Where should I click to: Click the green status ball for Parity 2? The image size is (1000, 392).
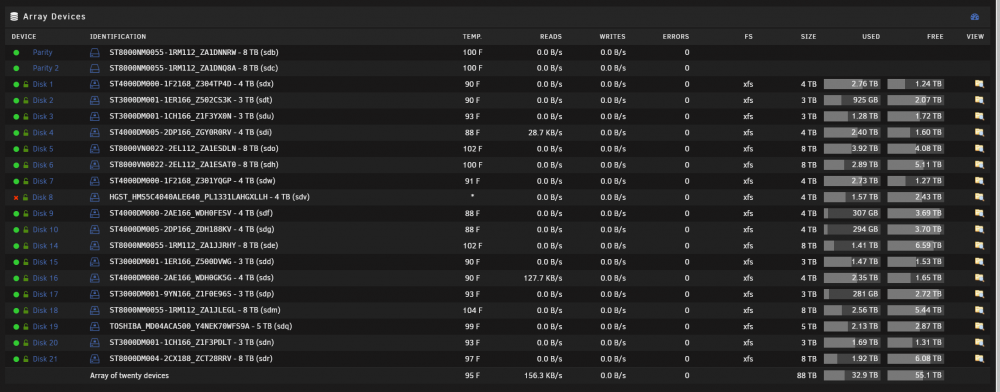tap(16, 68)
